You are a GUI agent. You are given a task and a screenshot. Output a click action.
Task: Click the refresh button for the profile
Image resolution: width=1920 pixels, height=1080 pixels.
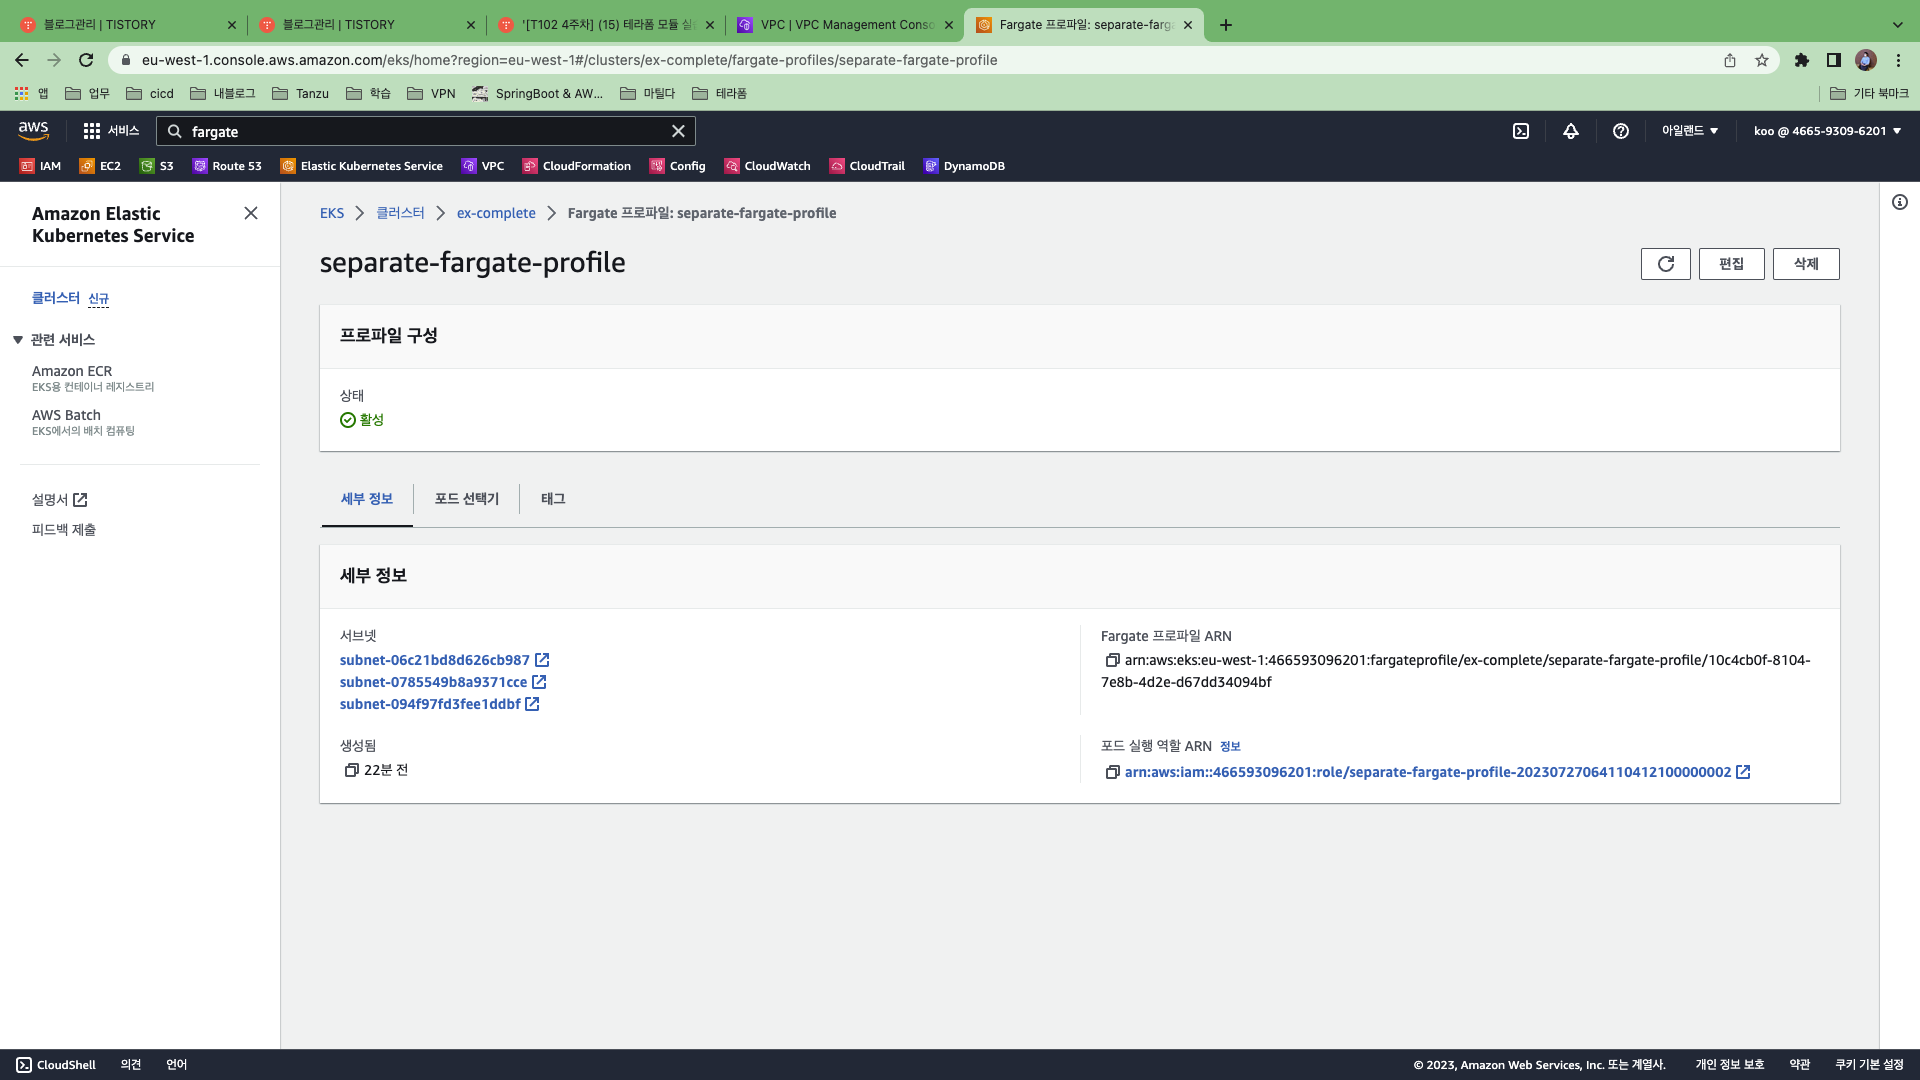coord(1665,264)
